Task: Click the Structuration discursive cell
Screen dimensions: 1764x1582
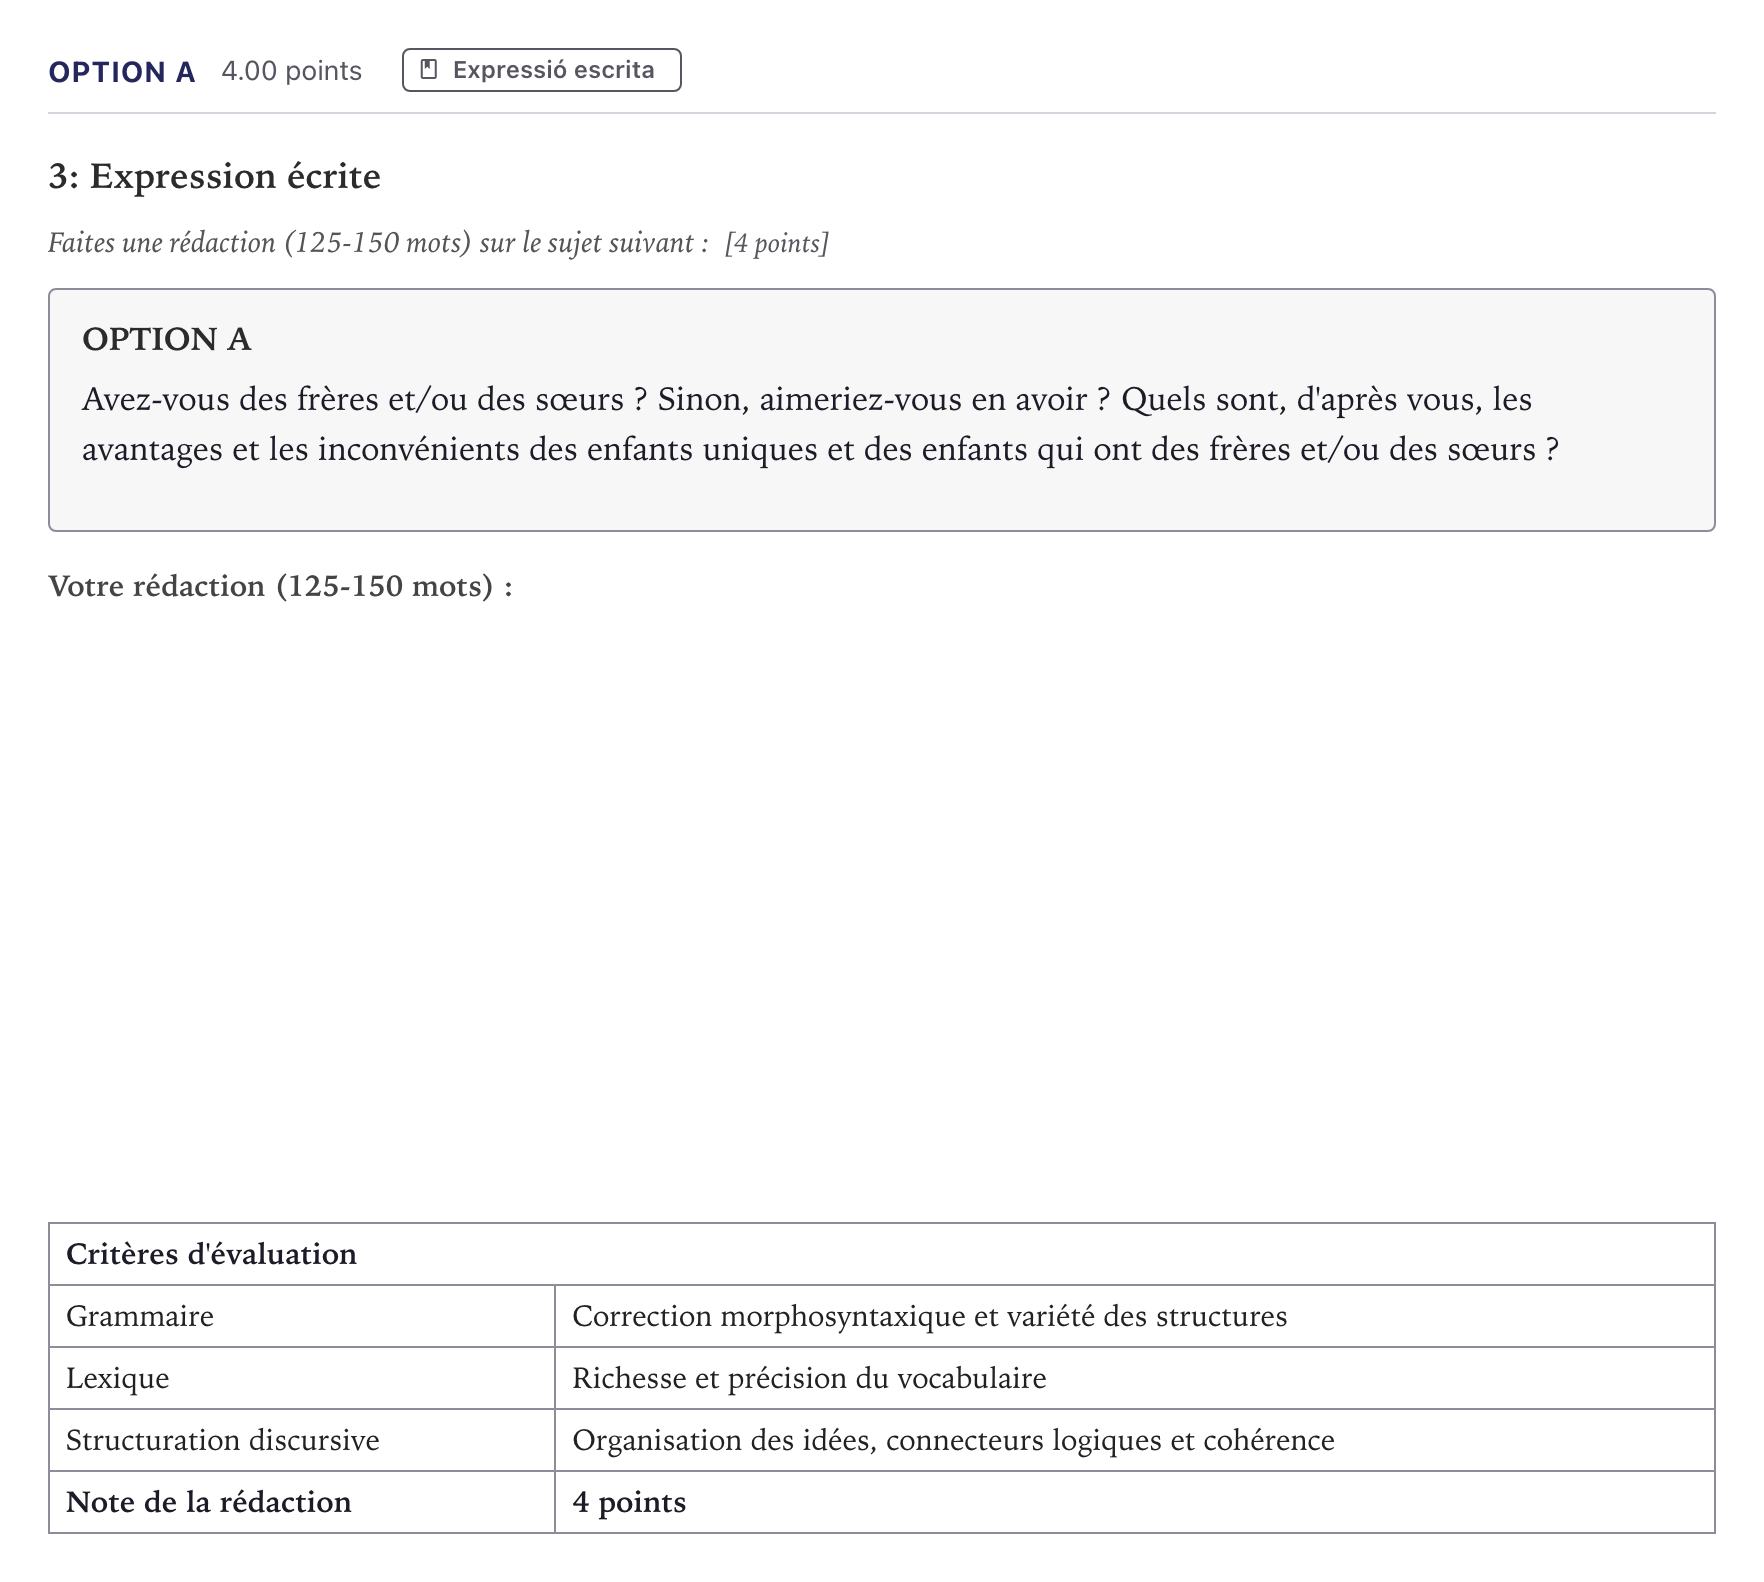Action: pyautogui.click(x=302, y=1440)
